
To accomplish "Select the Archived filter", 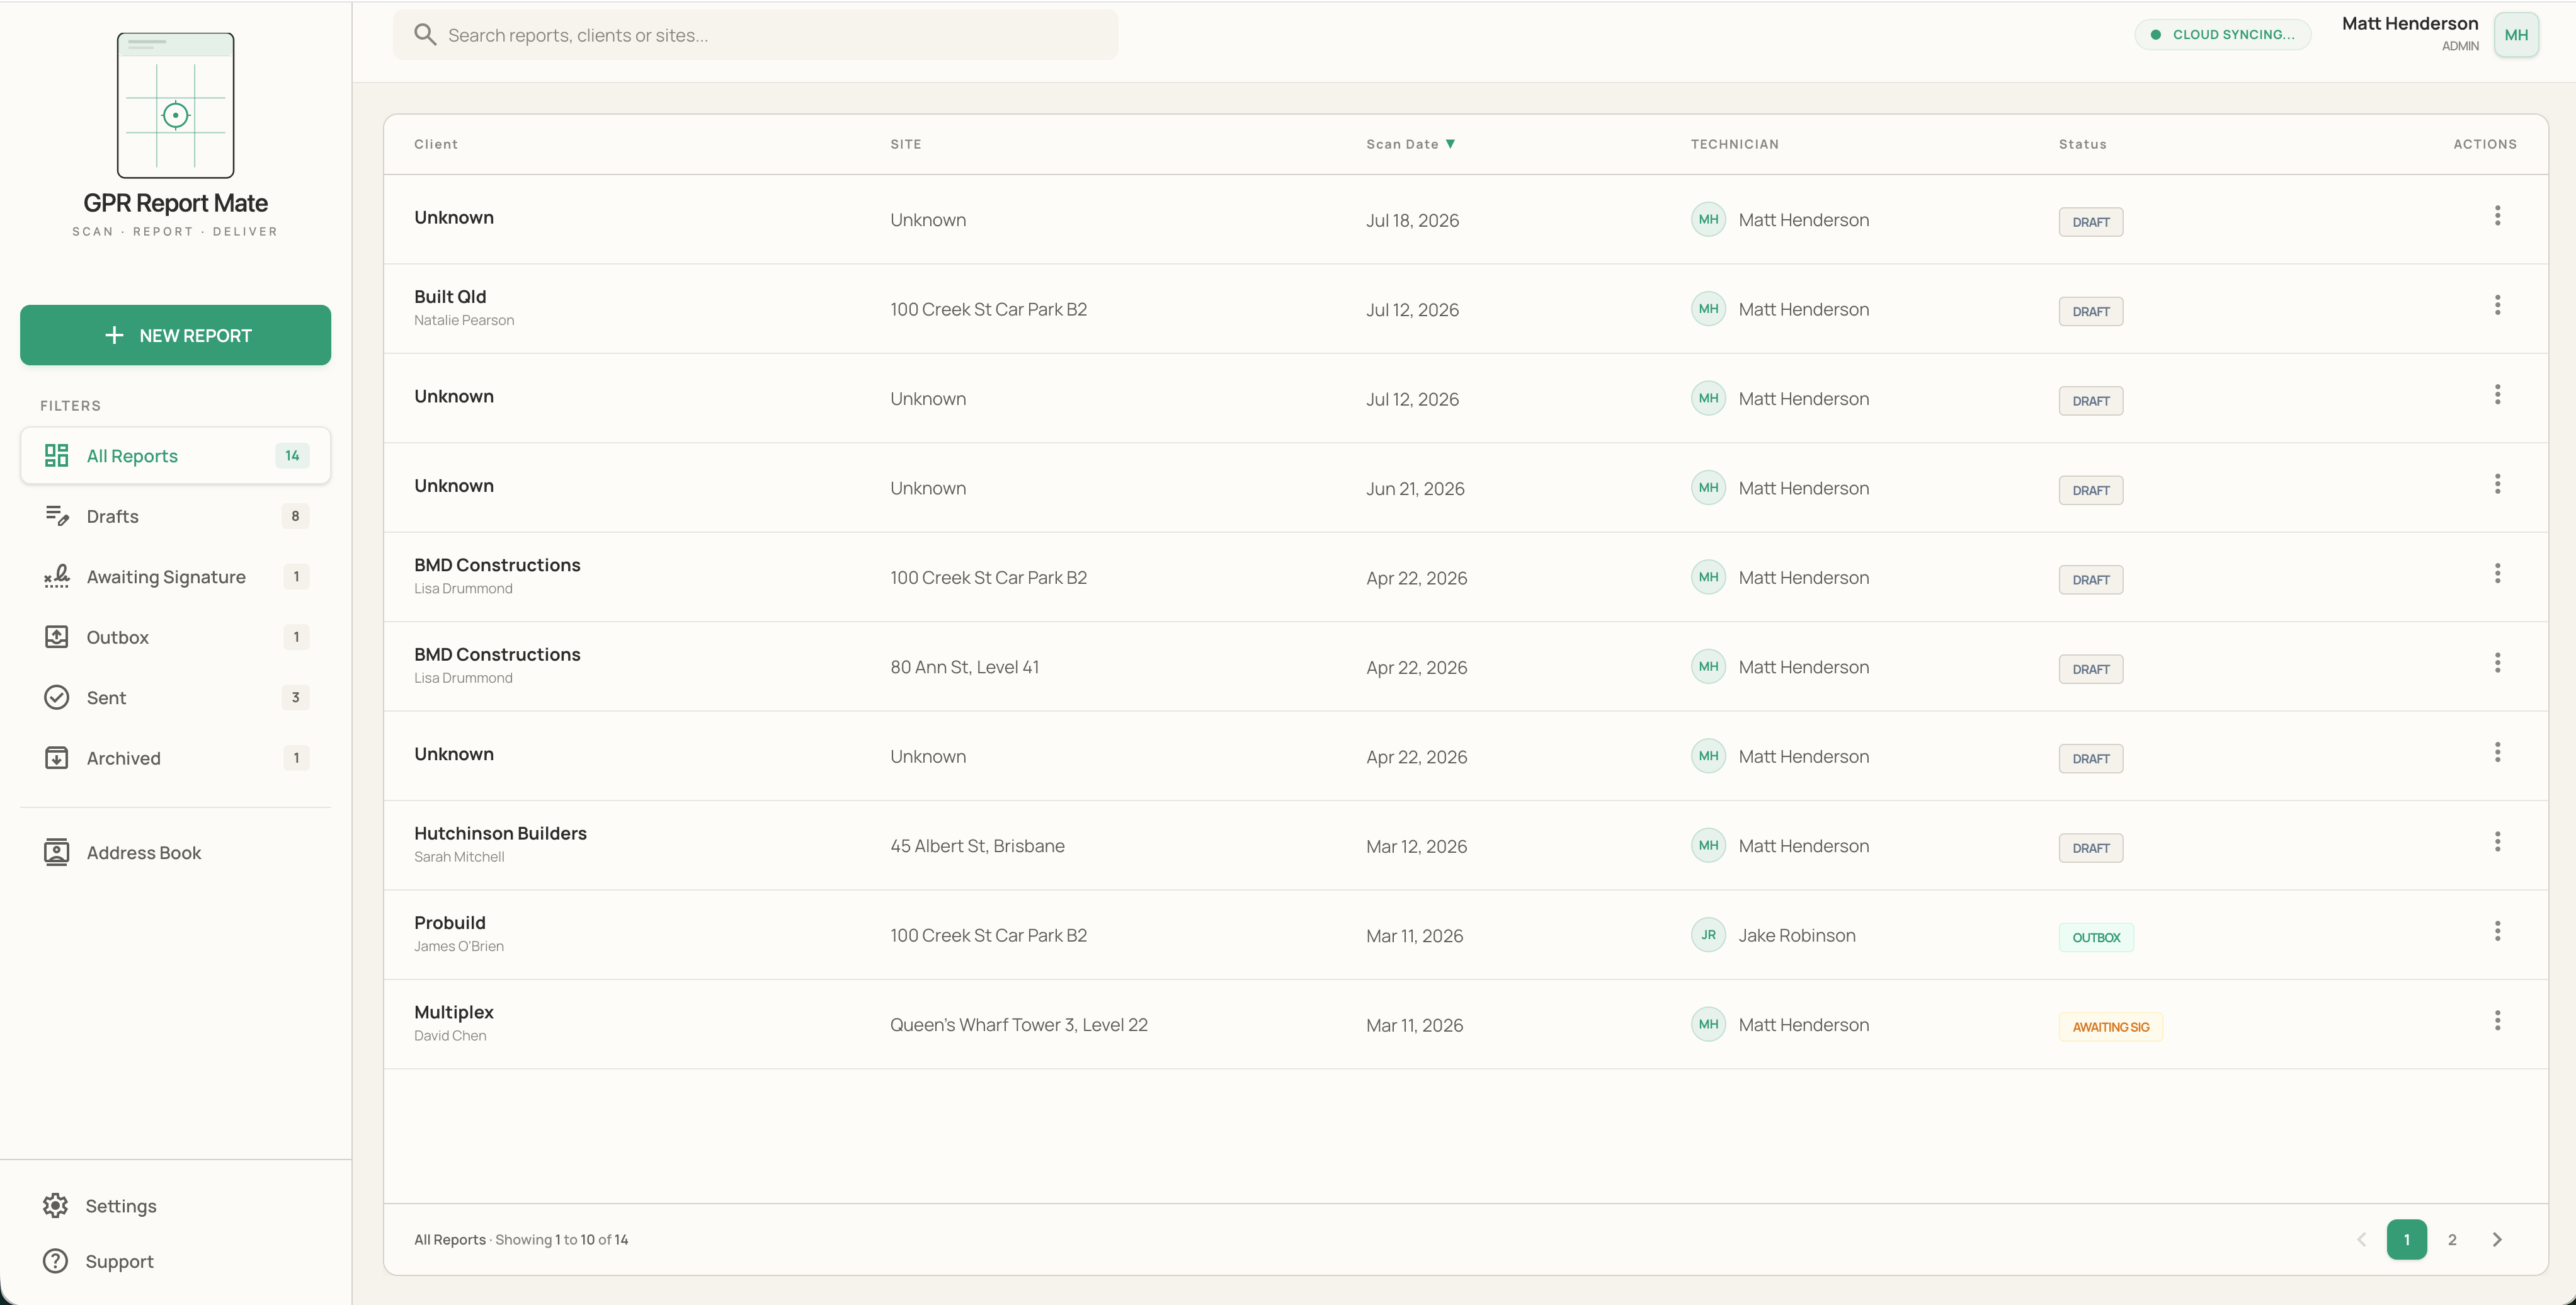I will pyautogui.click(x=175, y=758).
